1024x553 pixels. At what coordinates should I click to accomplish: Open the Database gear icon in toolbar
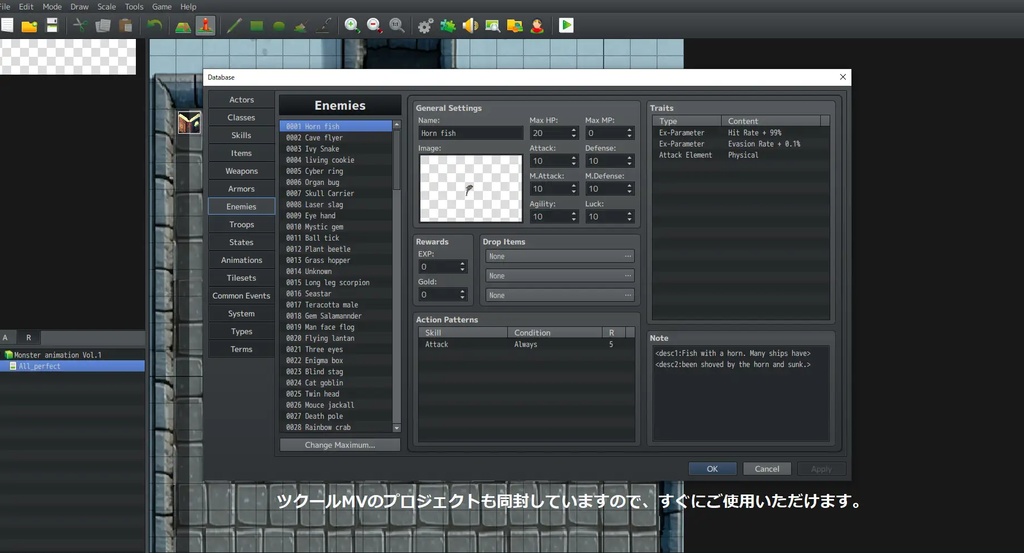(x=425, y=26)
